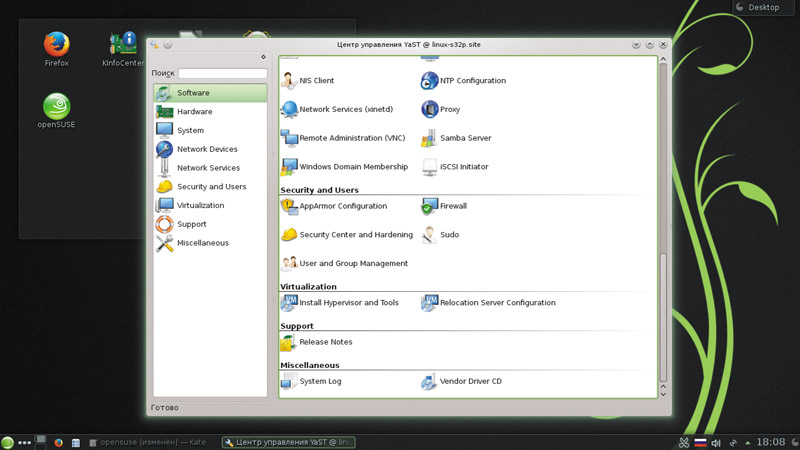Open the Desktop toolbox button
This screenshot has width=800, height=450.
(763, 7)
